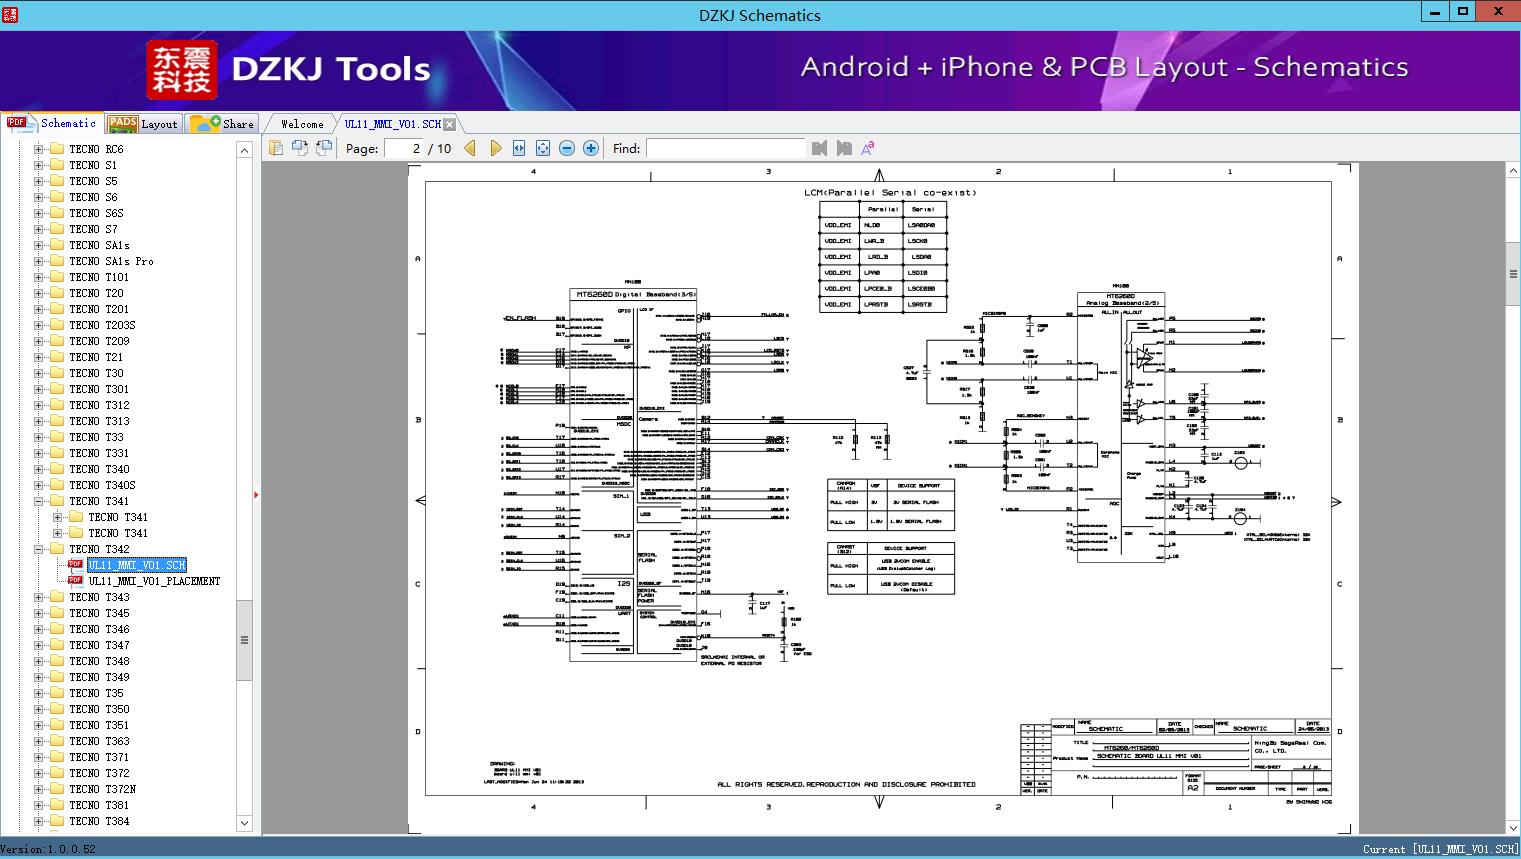Toggle match case search icon

(x=868, y=148)
